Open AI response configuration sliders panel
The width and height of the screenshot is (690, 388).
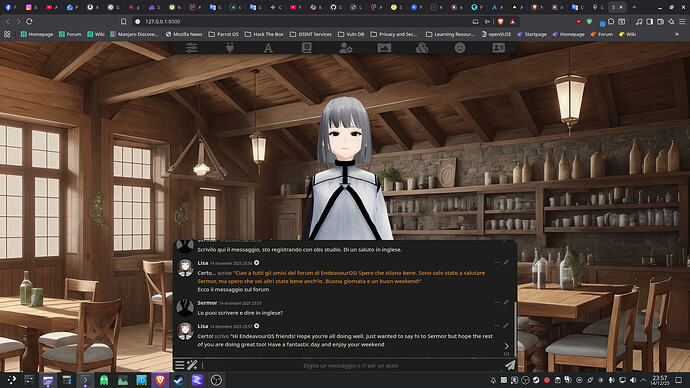click(x=191, y=48)
